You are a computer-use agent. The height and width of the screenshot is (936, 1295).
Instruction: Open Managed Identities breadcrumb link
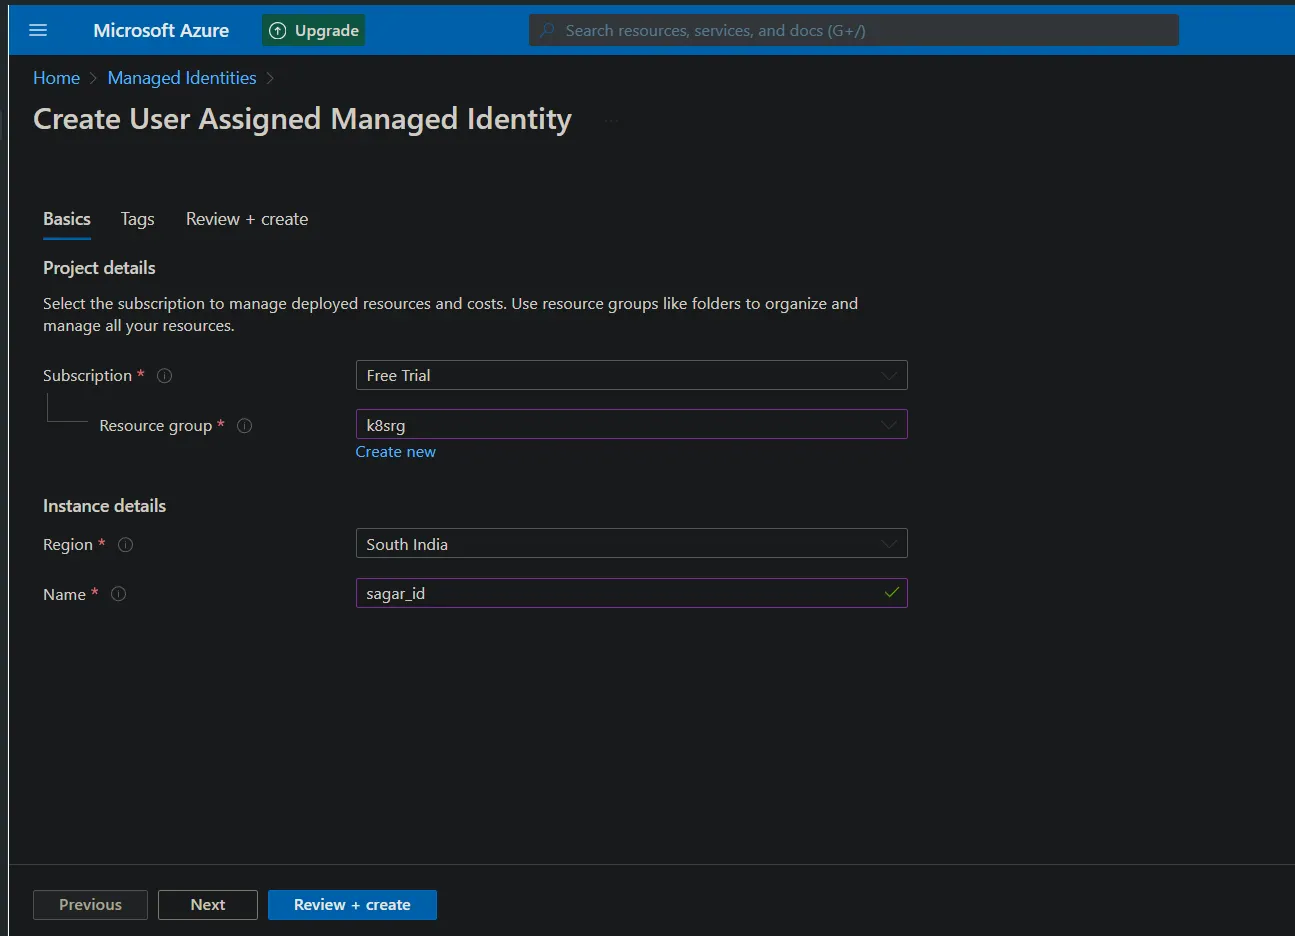(182, 78)
